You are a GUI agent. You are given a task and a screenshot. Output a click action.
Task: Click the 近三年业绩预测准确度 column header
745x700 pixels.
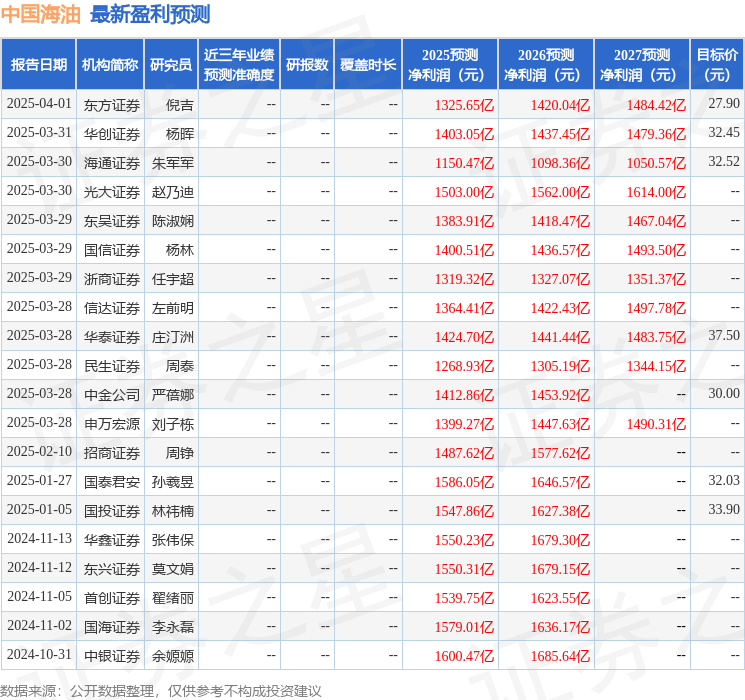tap(239, 65)
